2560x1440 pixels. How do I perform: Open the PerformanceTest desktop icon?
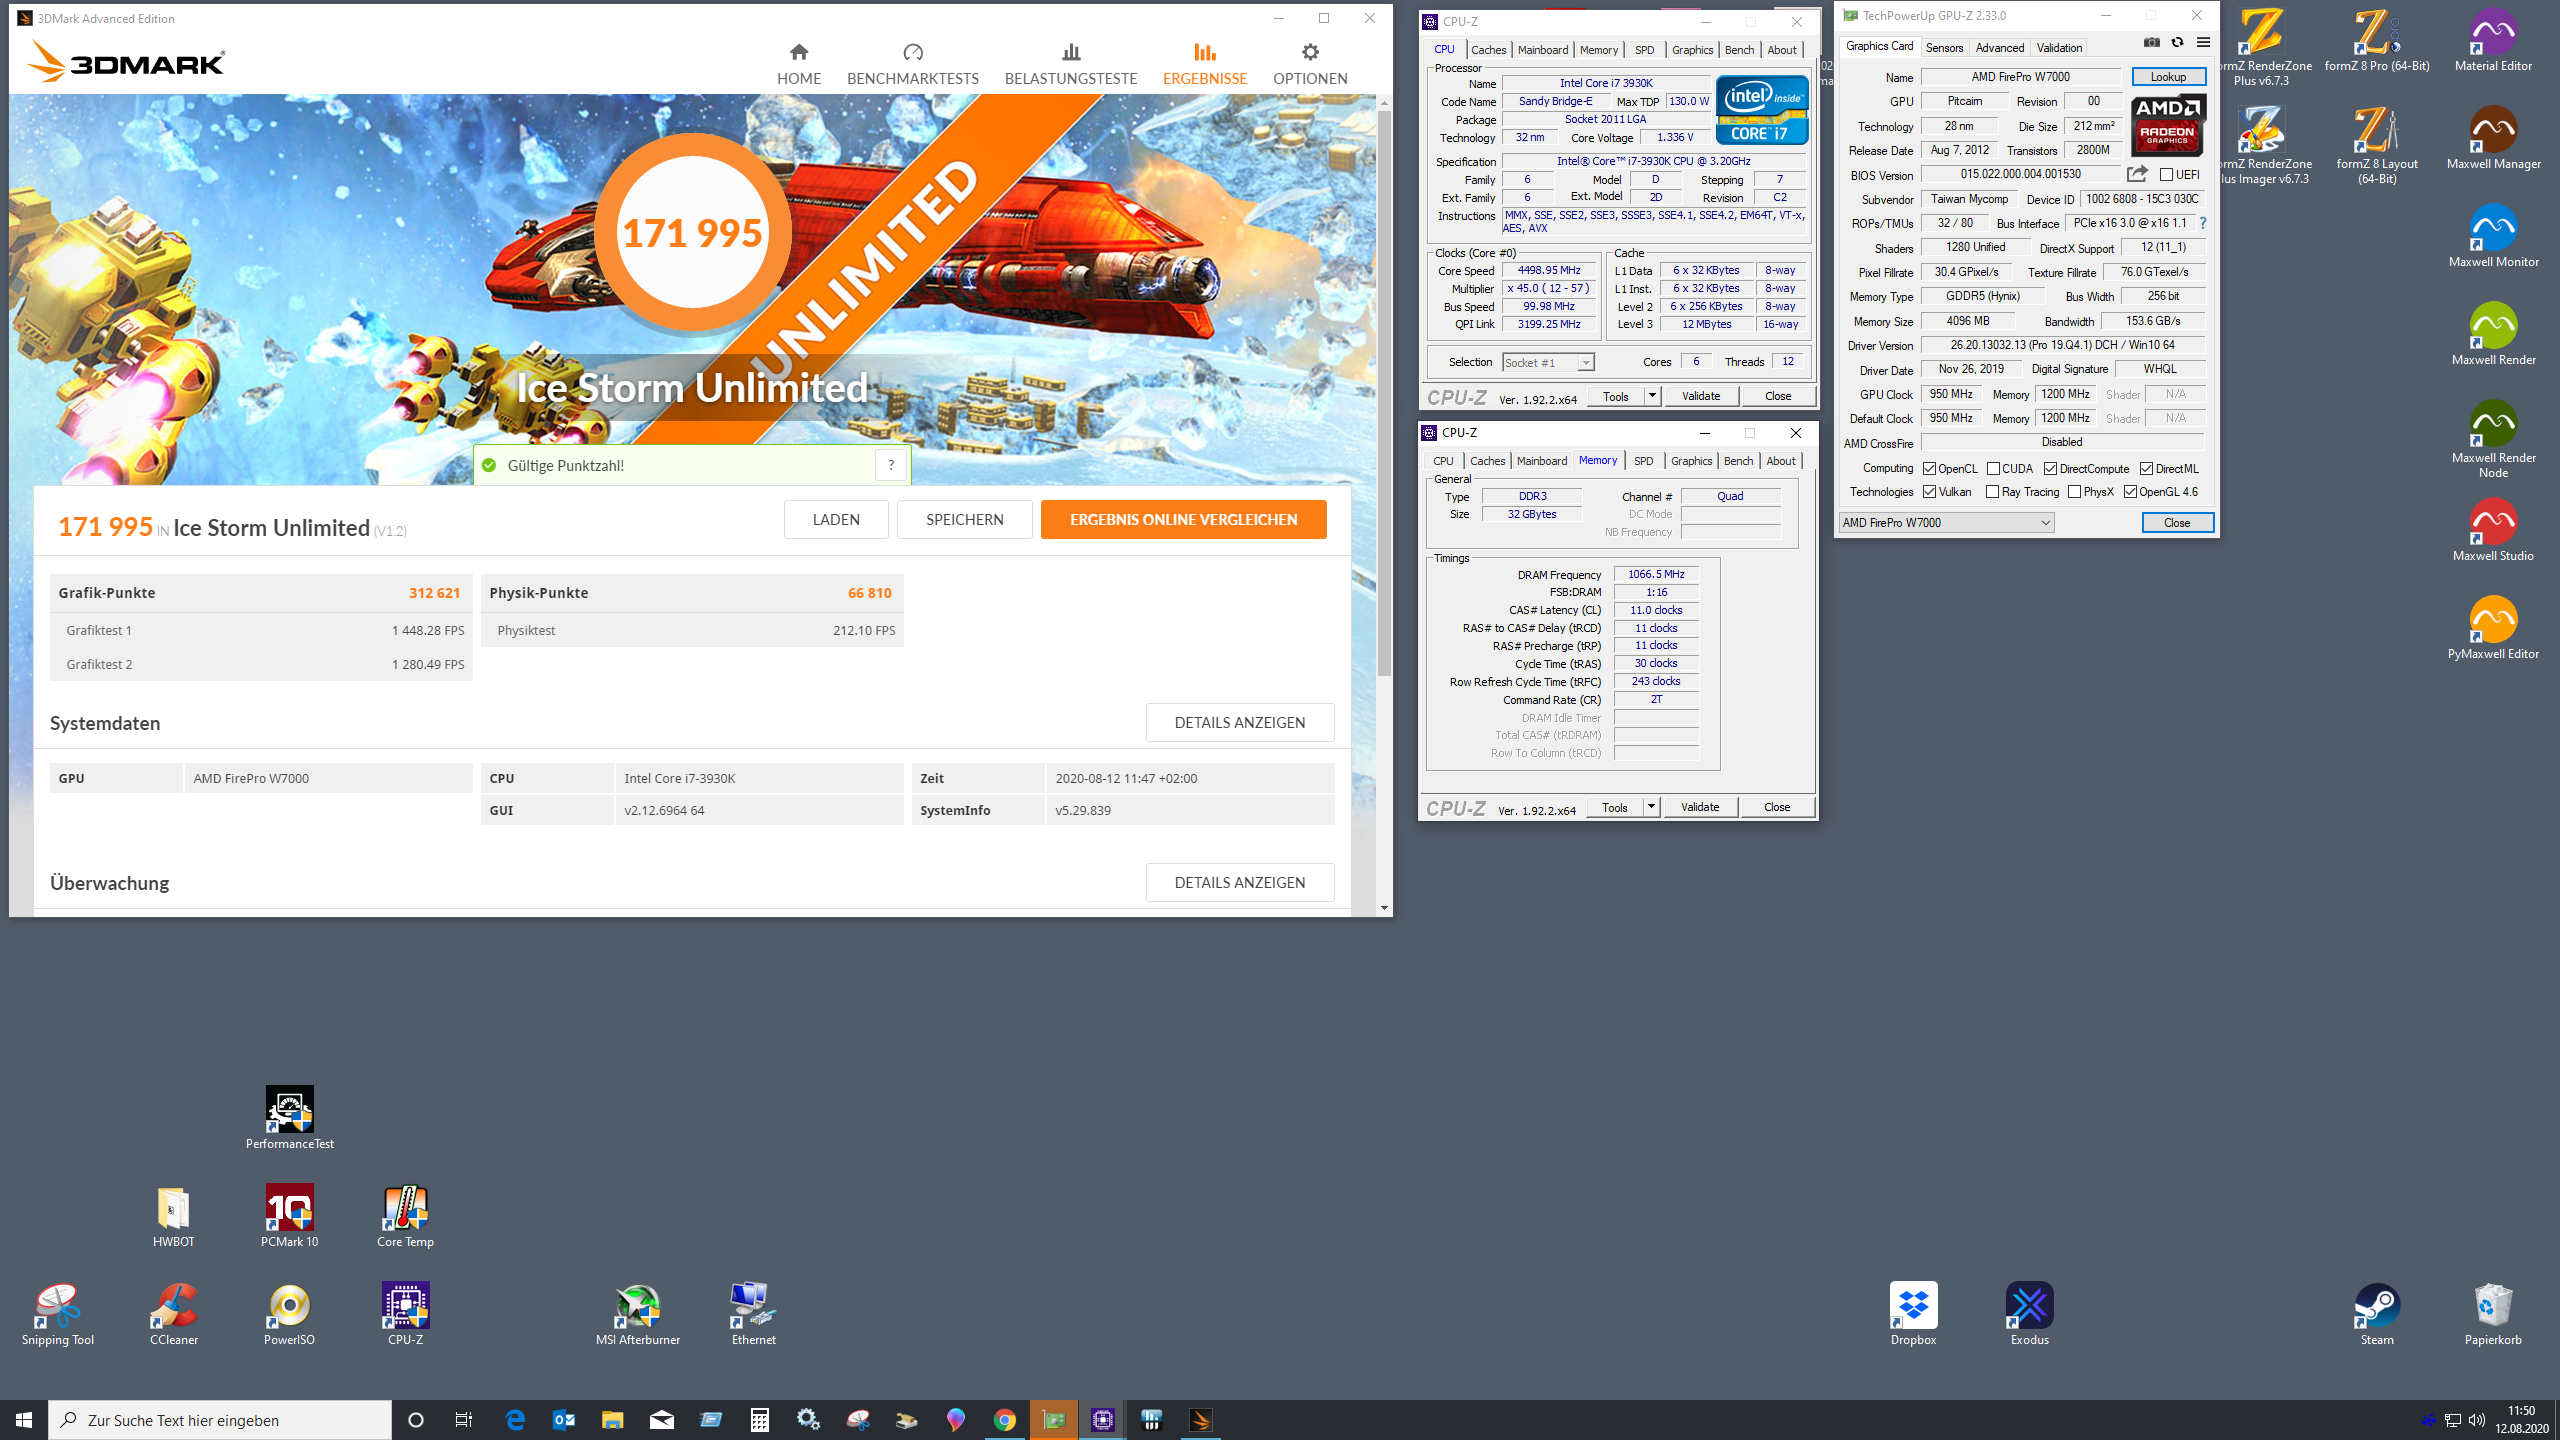[290, 1119]
